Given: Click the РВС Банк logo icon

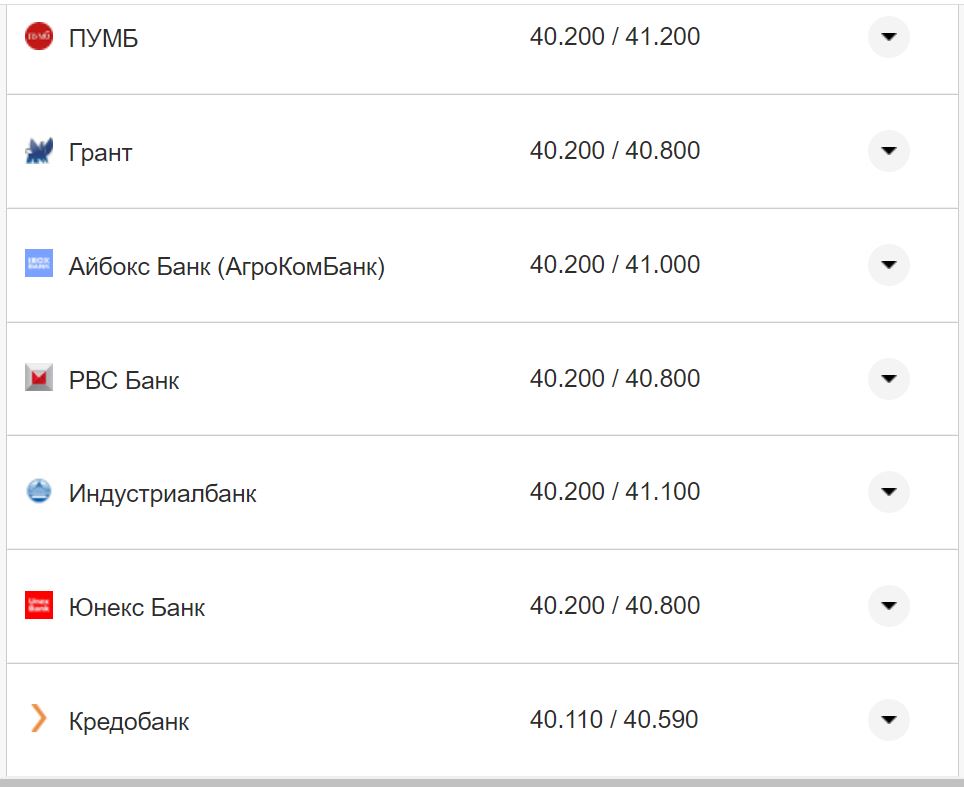Looking at the screenshot, I should (38, 379).
